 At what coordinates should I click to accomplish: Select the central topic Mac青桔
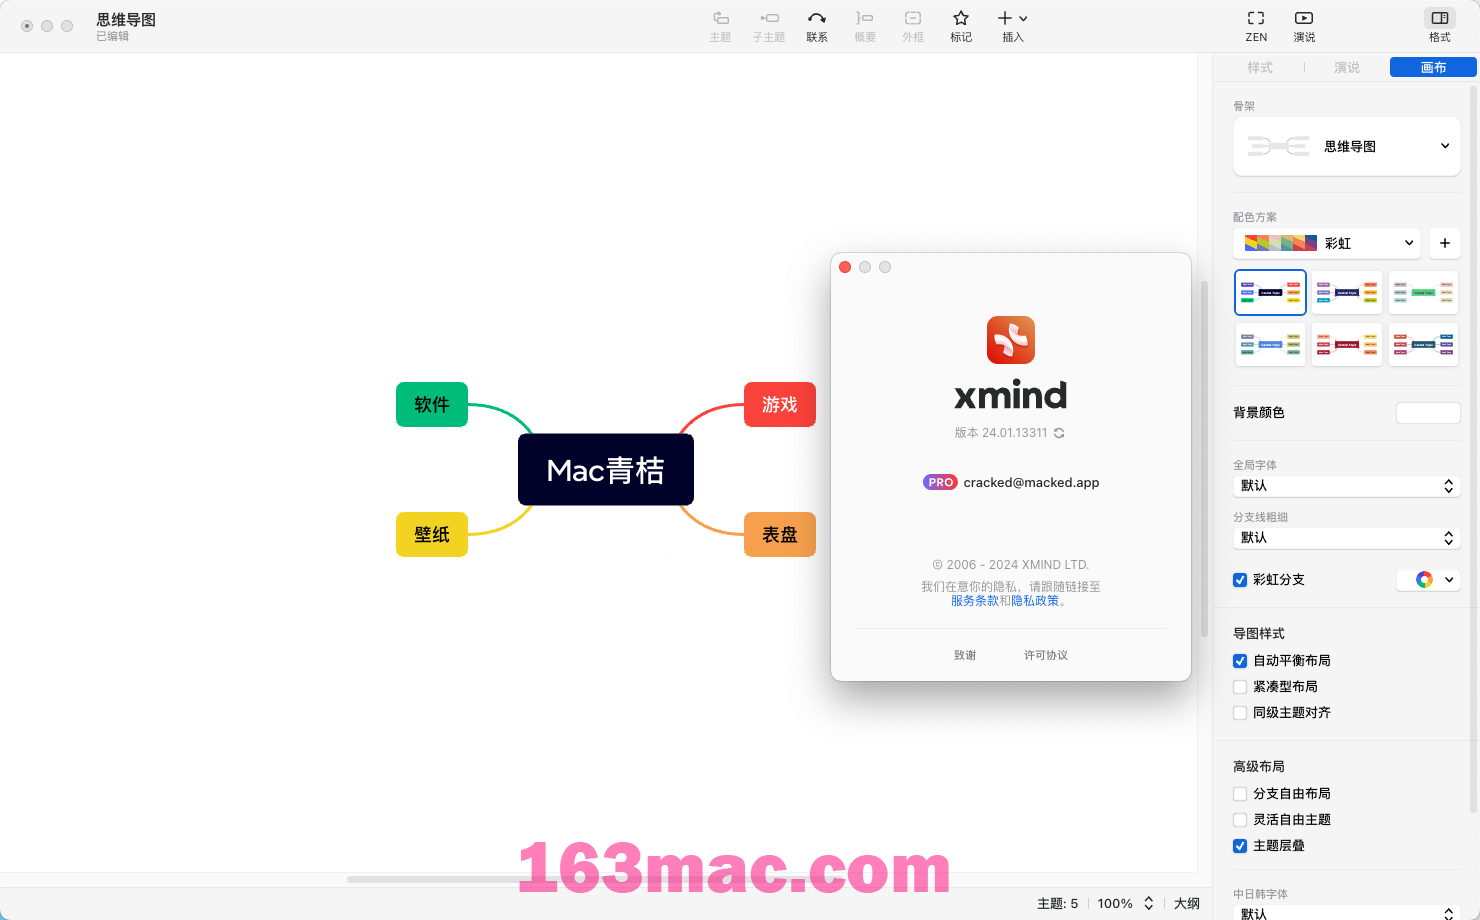606,470
